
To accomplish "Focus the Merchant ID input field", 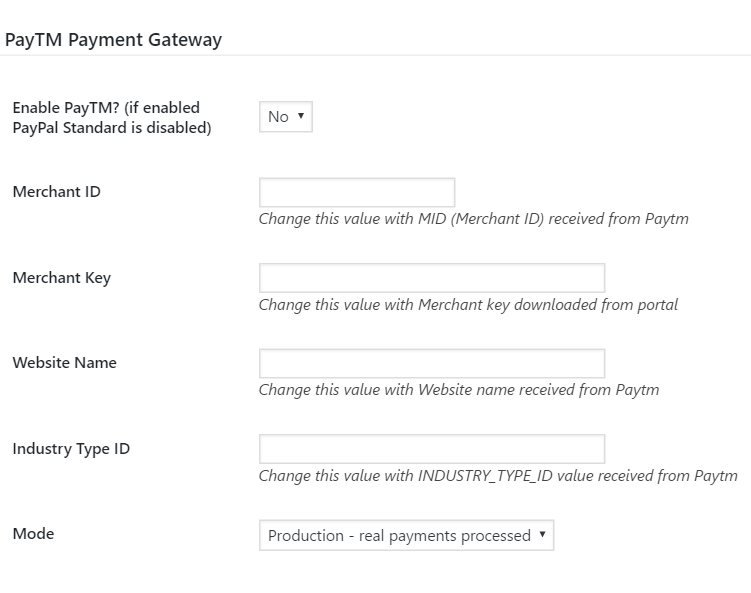I will [357, 192].
